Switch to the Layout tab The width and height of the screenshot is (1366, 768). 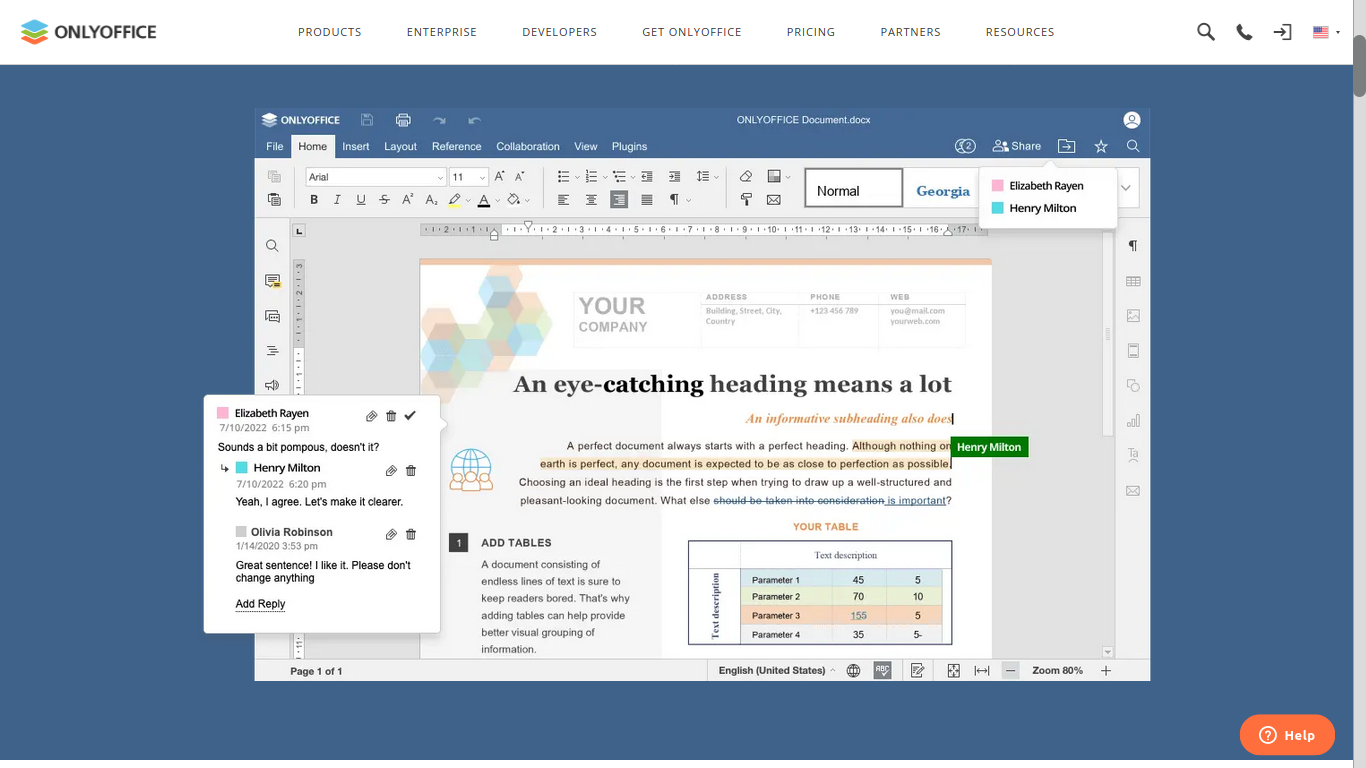point(400,146)
